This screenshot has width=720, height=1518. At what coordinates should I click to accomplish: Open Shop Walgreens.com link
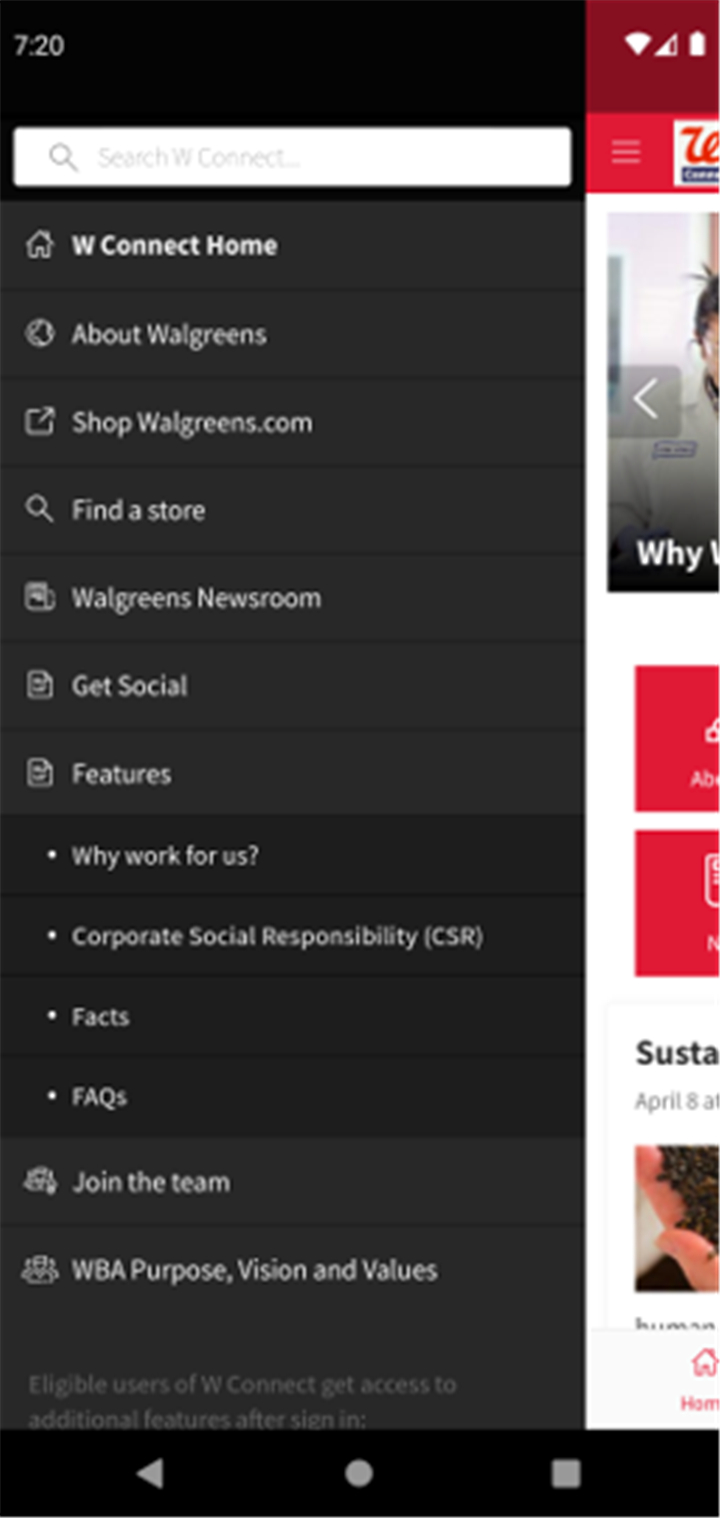(x=292, y=421)
